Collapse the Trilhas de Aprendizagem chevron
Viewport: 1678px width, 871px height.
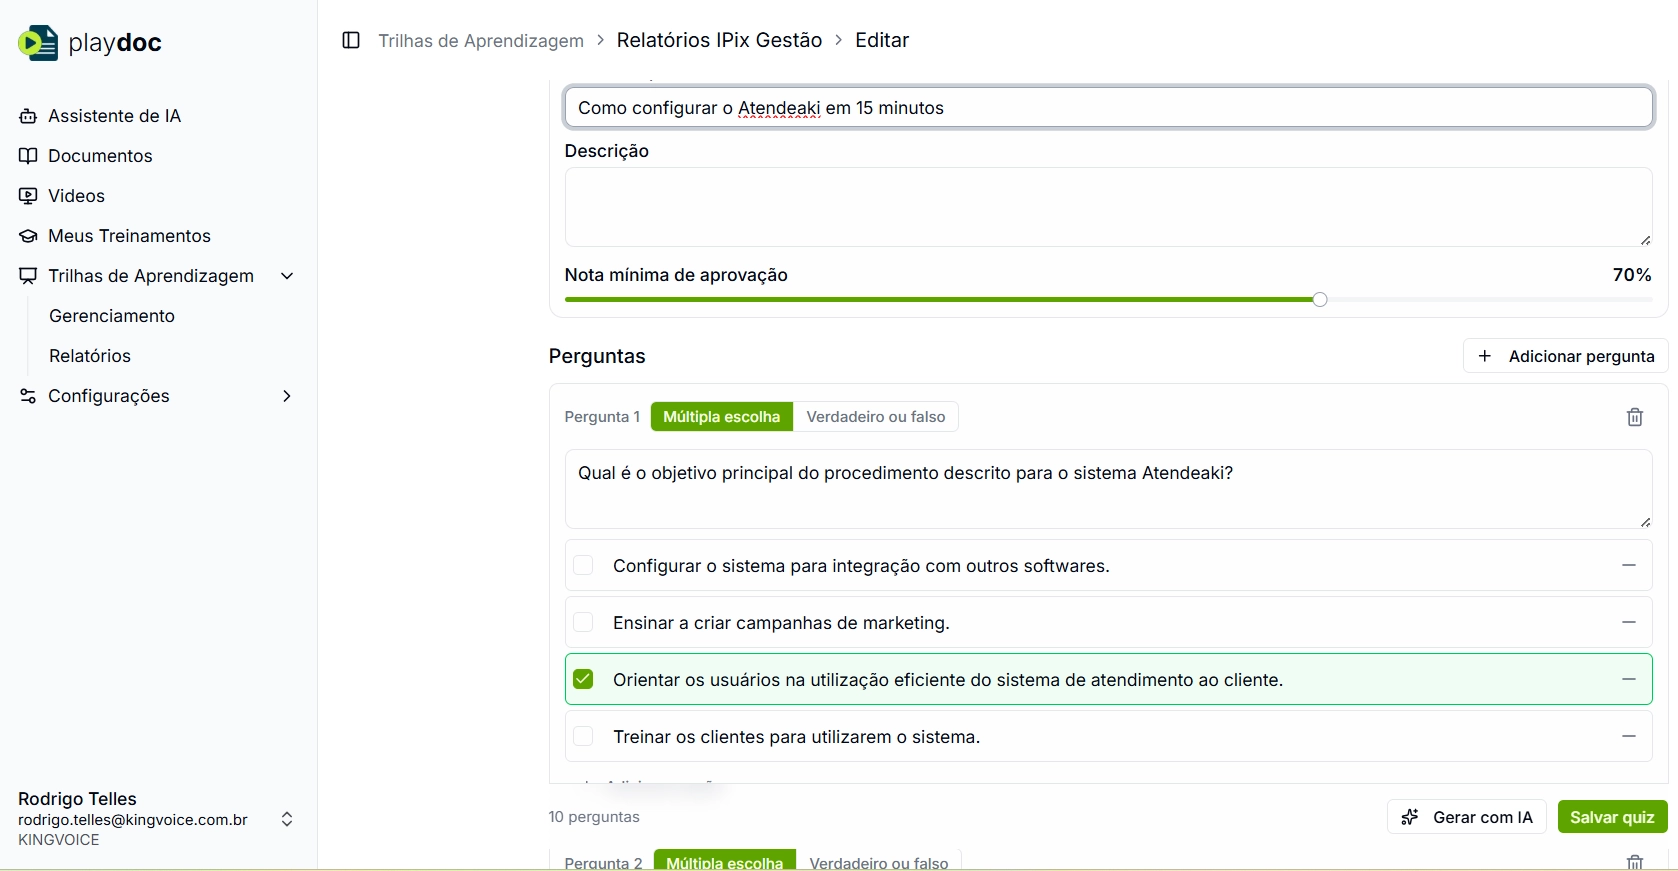click(x=287, y=276)
